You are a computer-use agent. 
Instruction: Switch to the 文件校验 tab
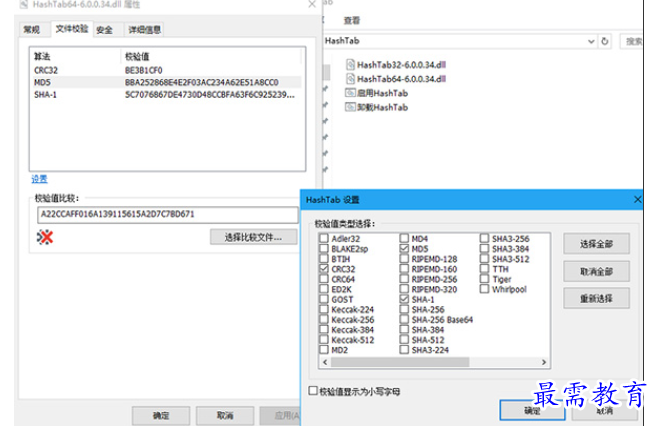[x=72, y=28]
